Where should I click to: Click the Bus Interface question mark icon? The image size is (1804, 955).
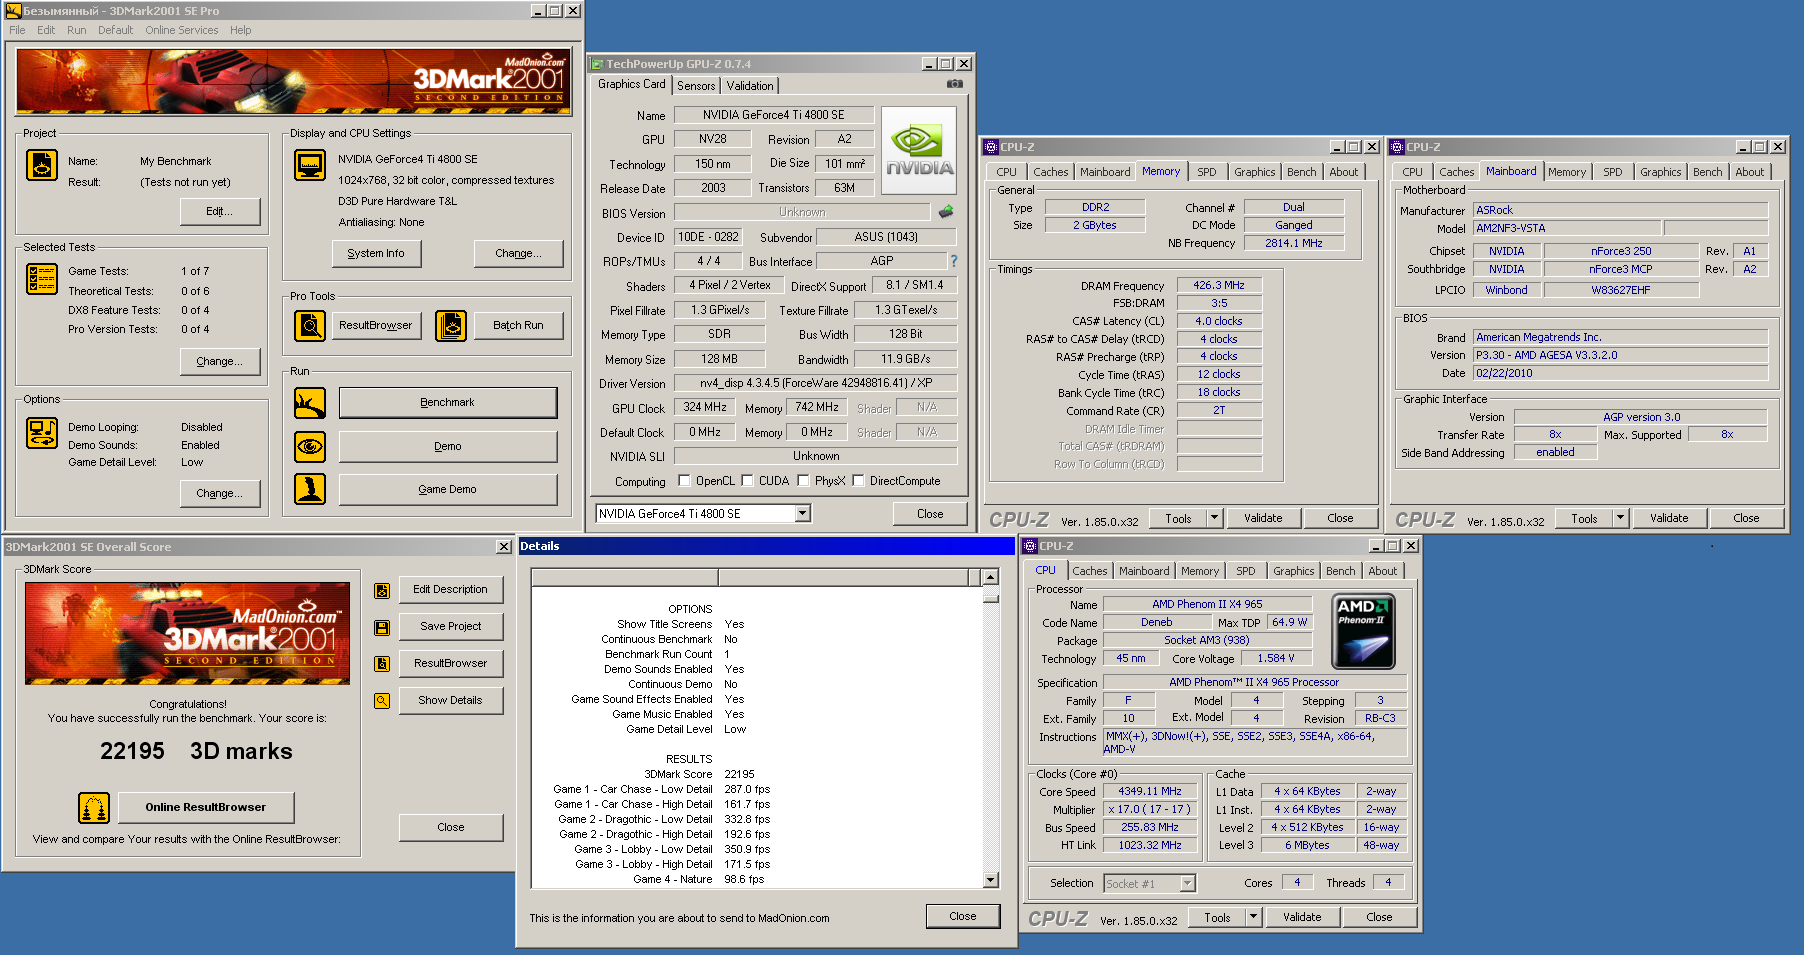953,261
